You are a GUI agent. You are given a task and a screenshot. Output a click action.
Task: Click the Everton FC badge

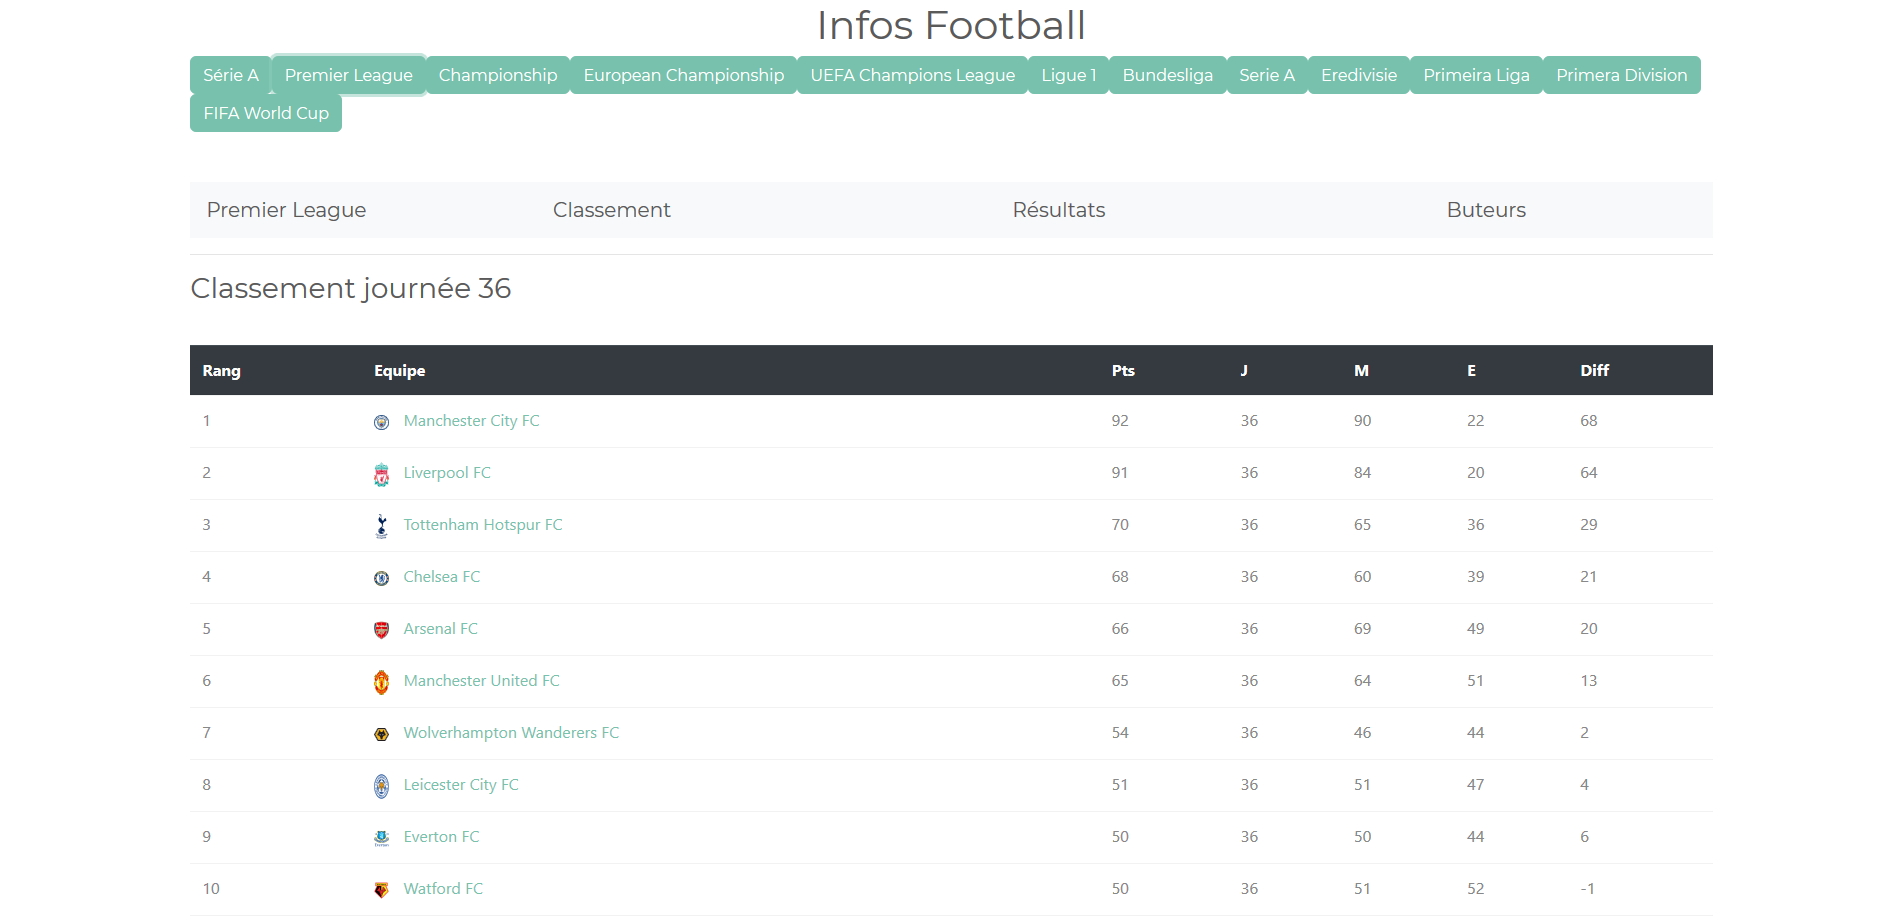382,837
